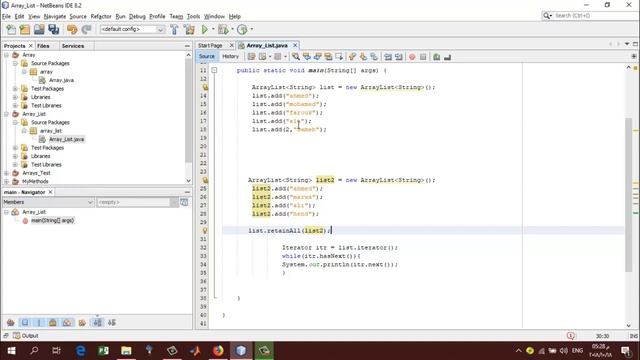Click the Search (Ctrl+I) field

[590, 16]
